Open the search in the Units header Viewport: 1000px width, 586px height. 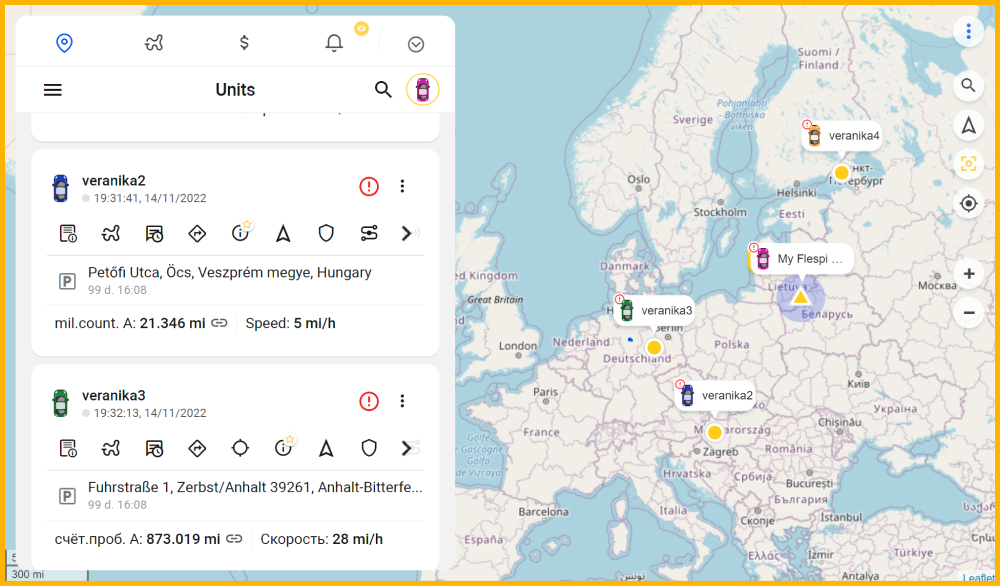[x=383, y=89]
